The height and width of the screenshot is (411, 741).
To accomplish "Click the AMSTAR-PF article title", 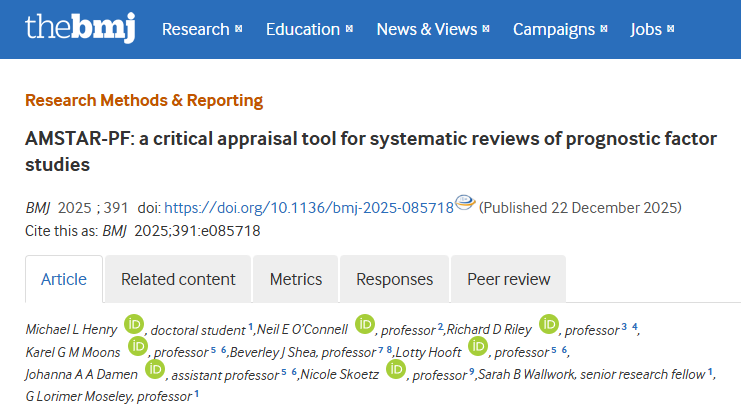I will coord(371,152).
